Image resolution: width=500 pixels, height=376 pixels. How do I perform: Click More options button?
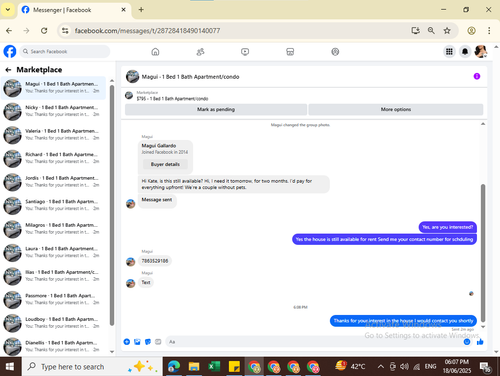point(396,109)
